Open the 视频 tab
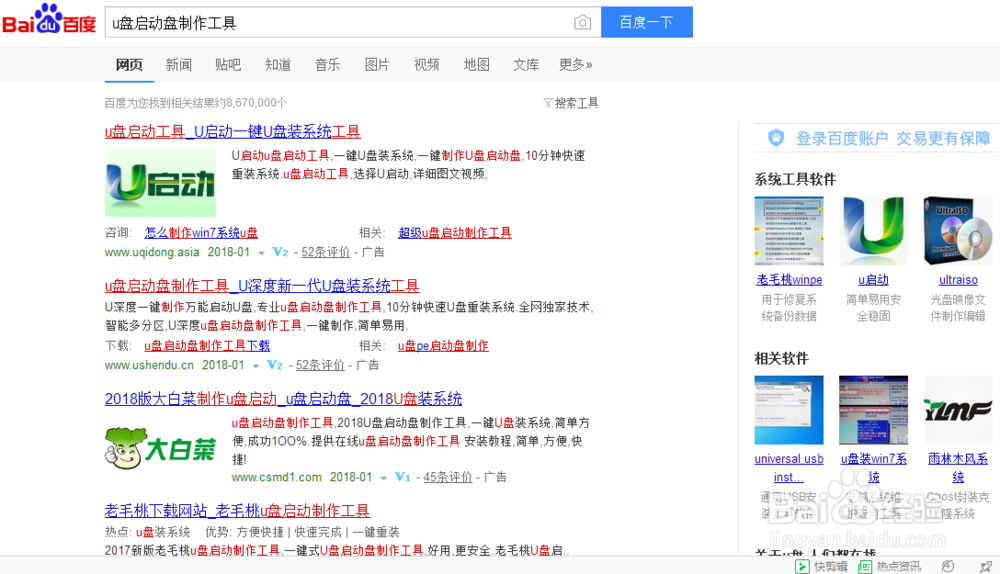 (427, 65)
